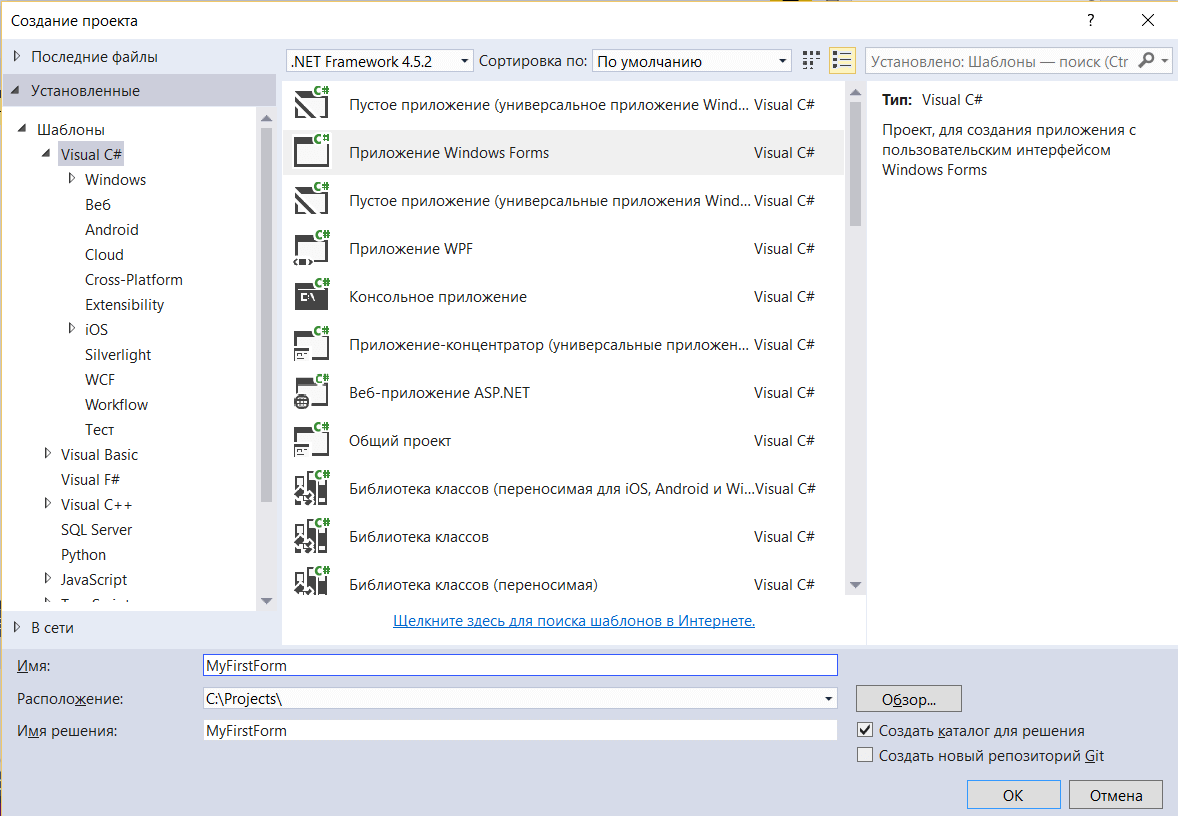The height and width of the screenshot is (816, 1178).
Task: Expand the iOS tree node
Action: pyautogui.click(x=71, y=328)
